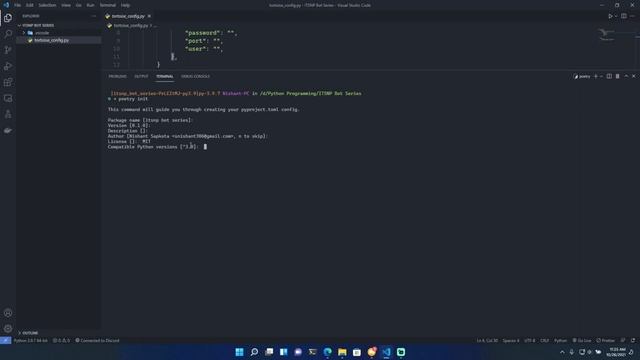Create a new terminal with plus icon

pos(596,76)
